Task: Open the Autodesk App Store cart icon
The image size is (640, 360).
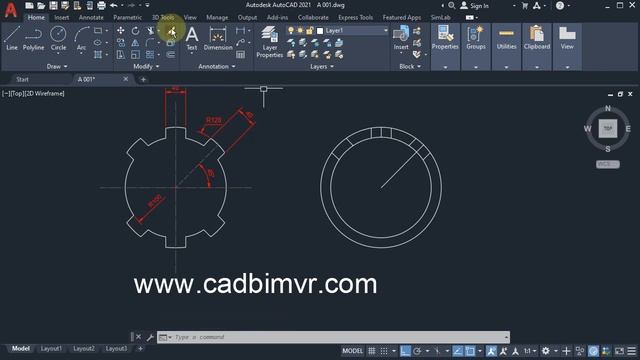Action: pos(525,6)
